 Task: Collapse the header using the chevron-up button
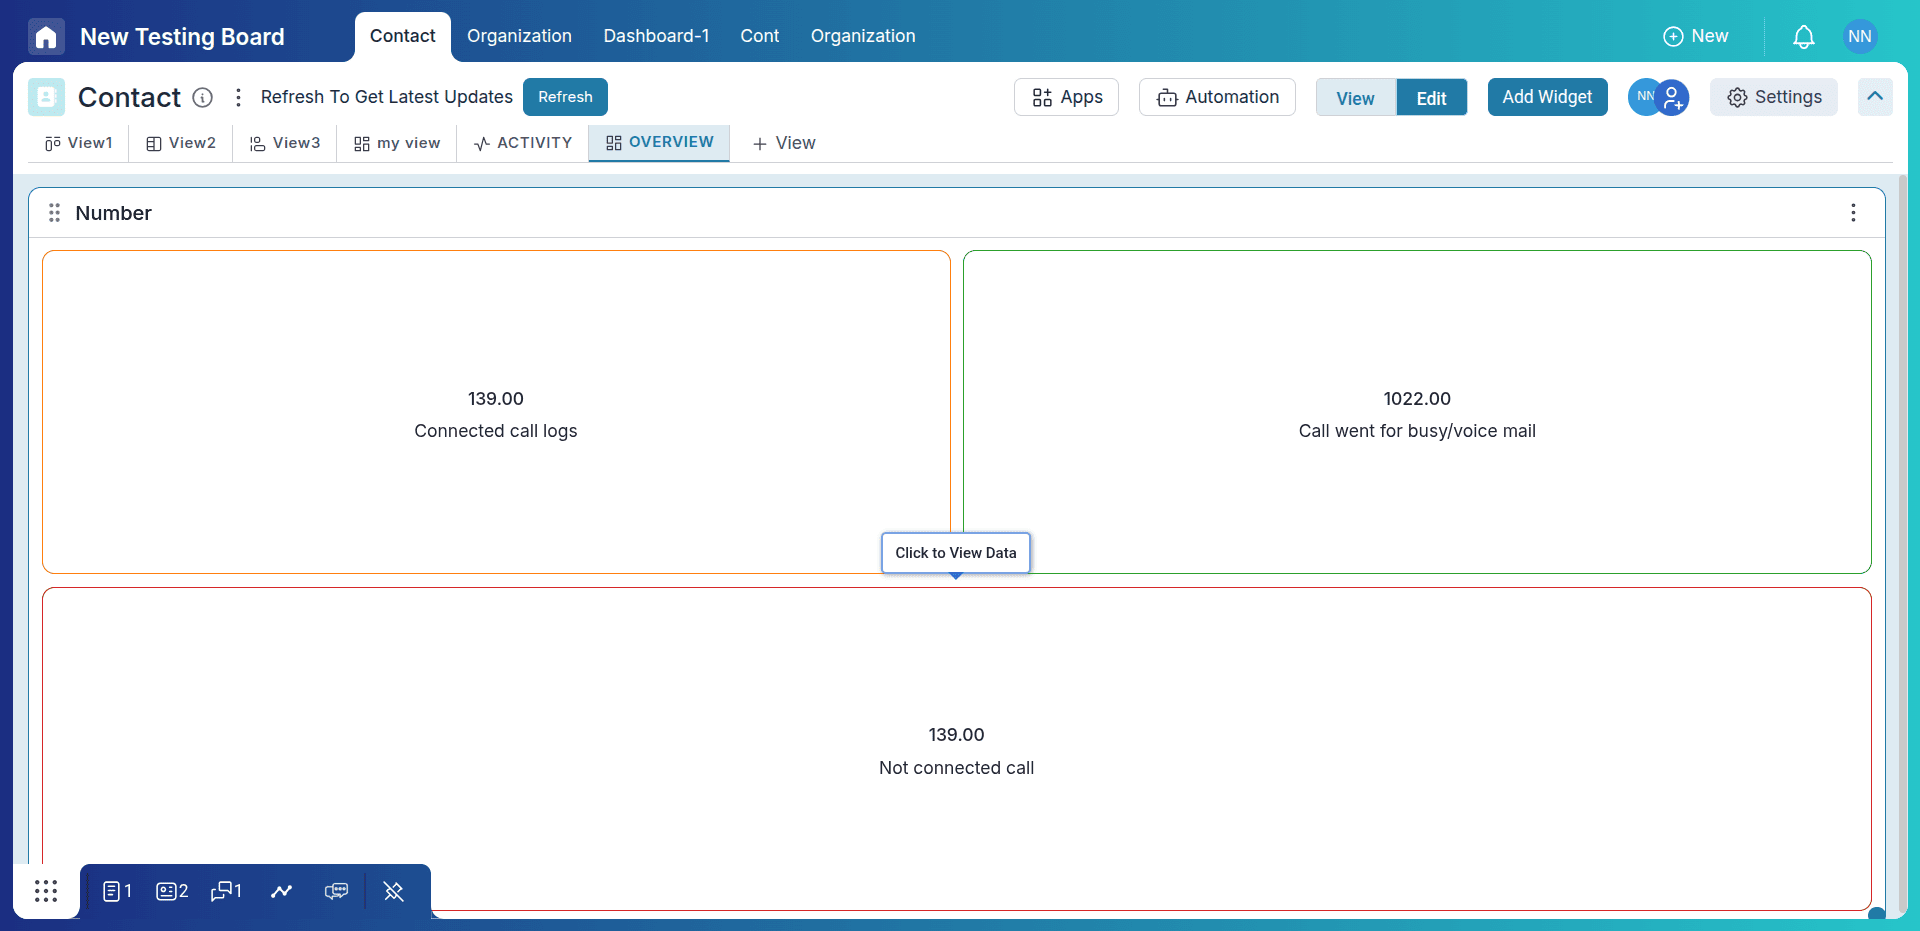pyautogui.click(x=1874, y=97)
